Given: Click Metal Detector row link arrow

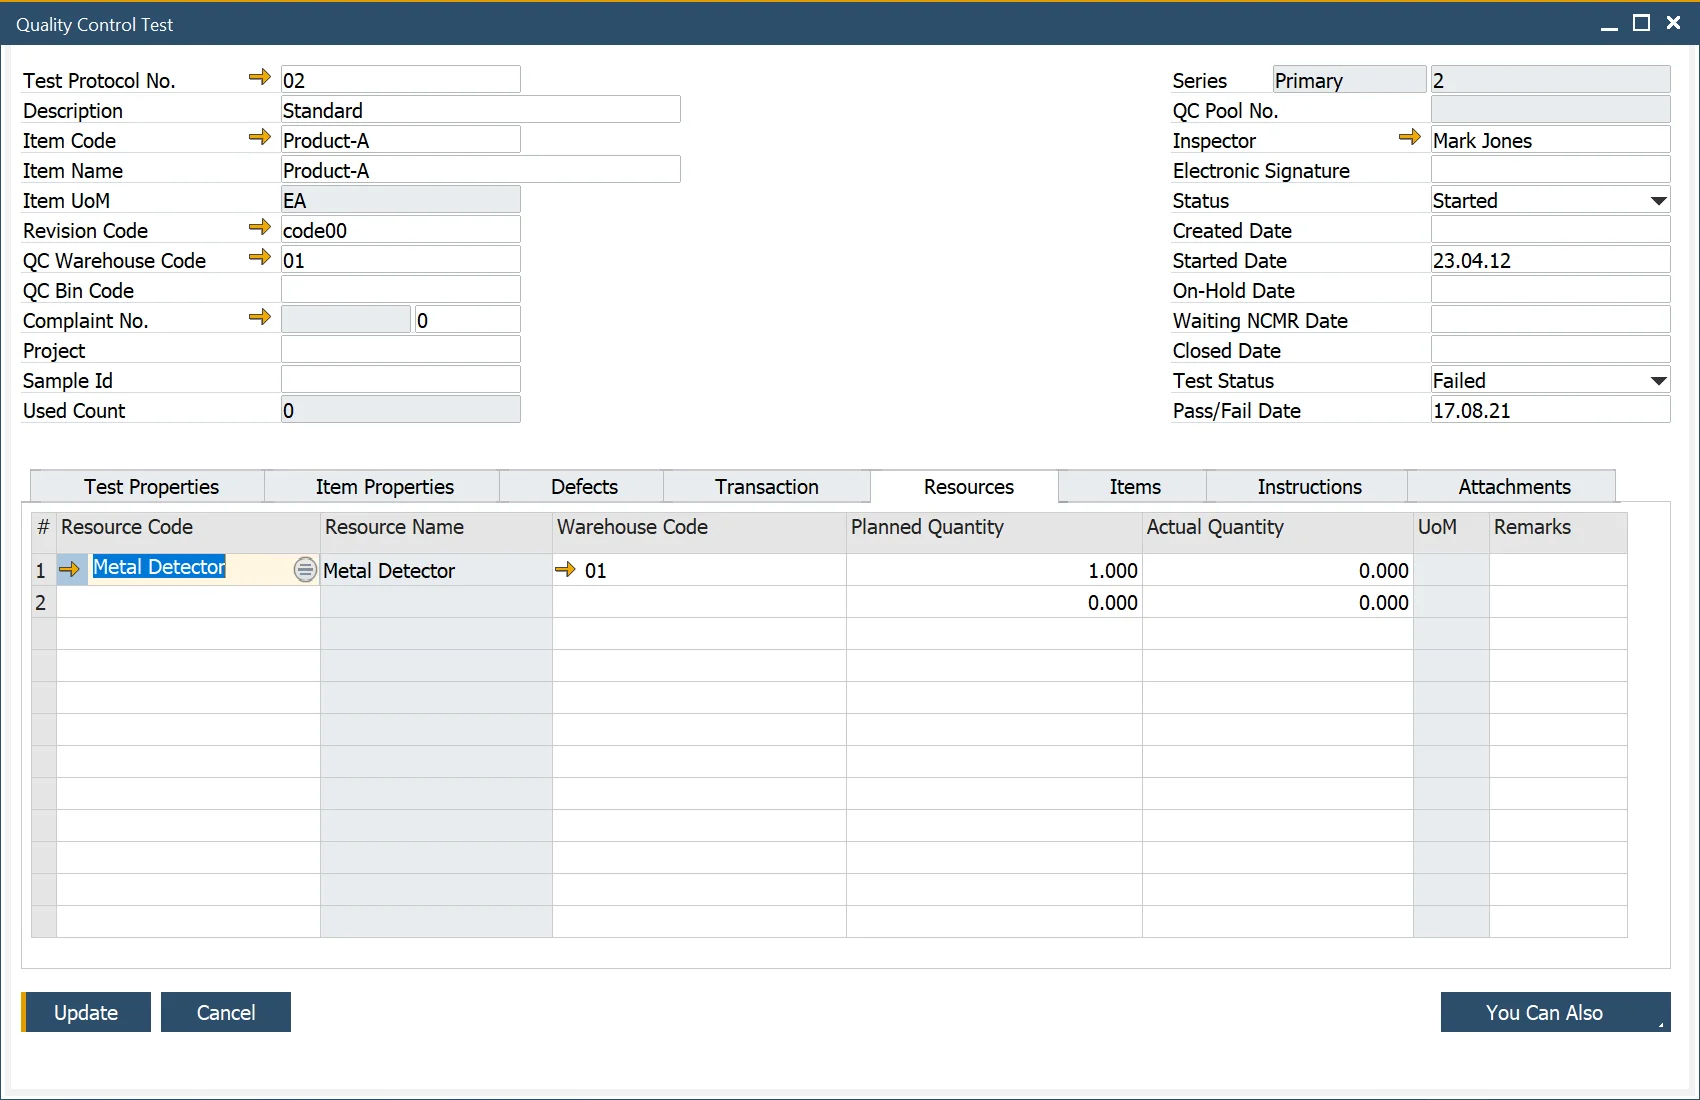Looking at the screenshot, I should [x=69, y=569].
